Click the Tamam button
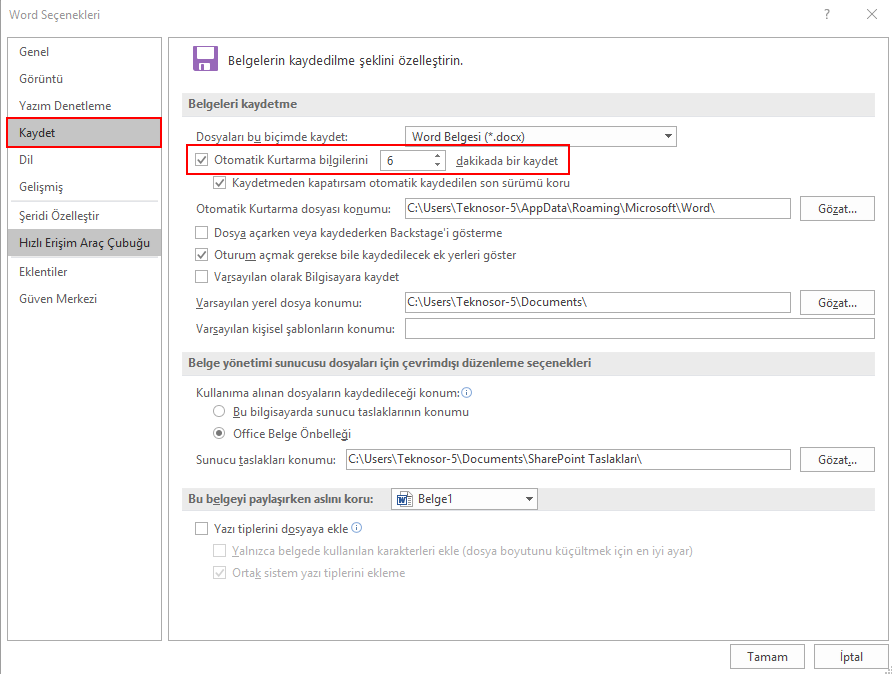Screen dimensions: 892x674 coord(767,657)
